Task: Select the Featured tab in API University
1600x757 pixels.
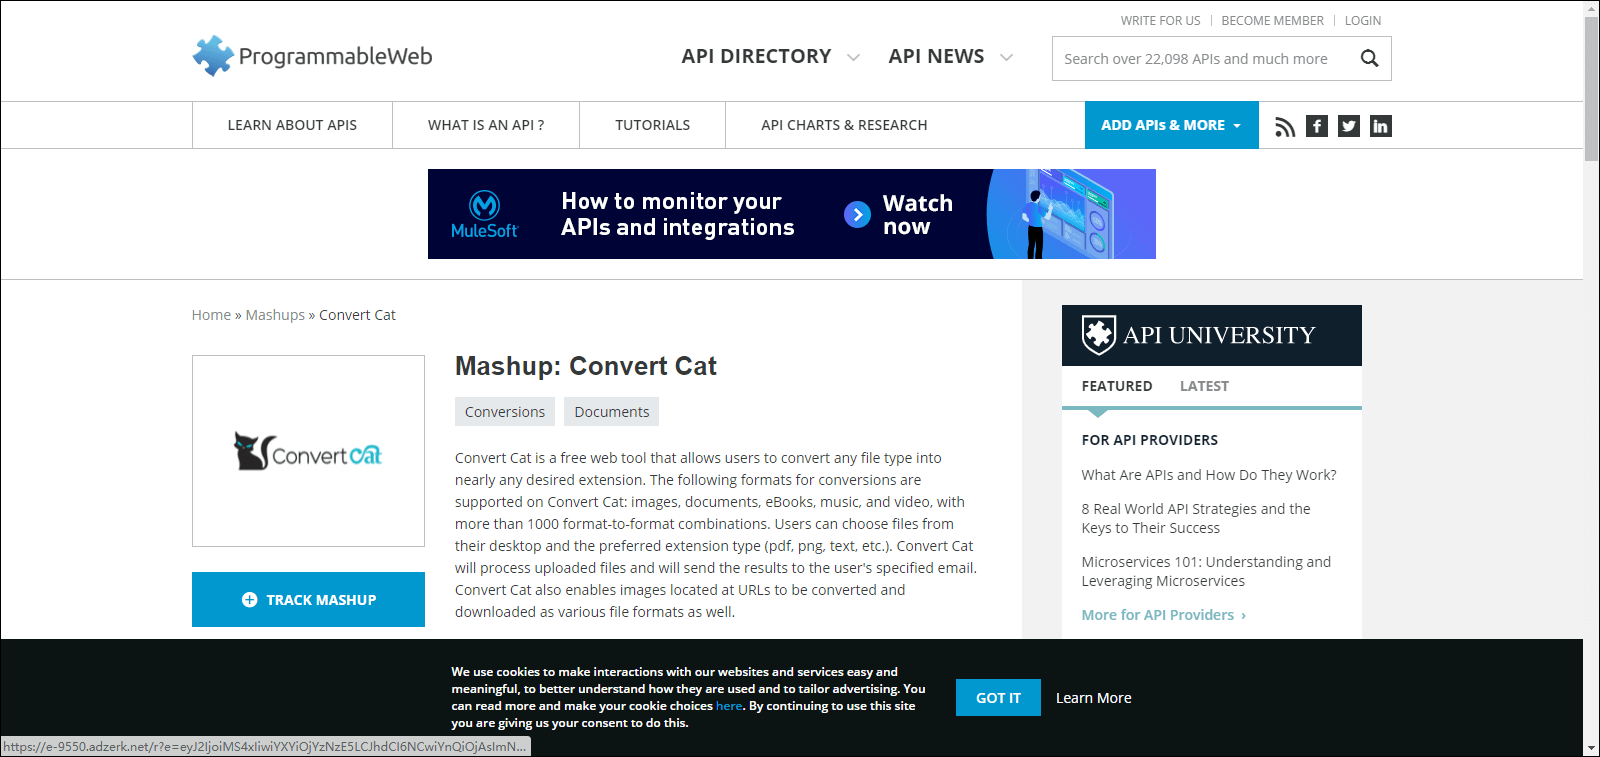Action: click(x=1116, y=386)
